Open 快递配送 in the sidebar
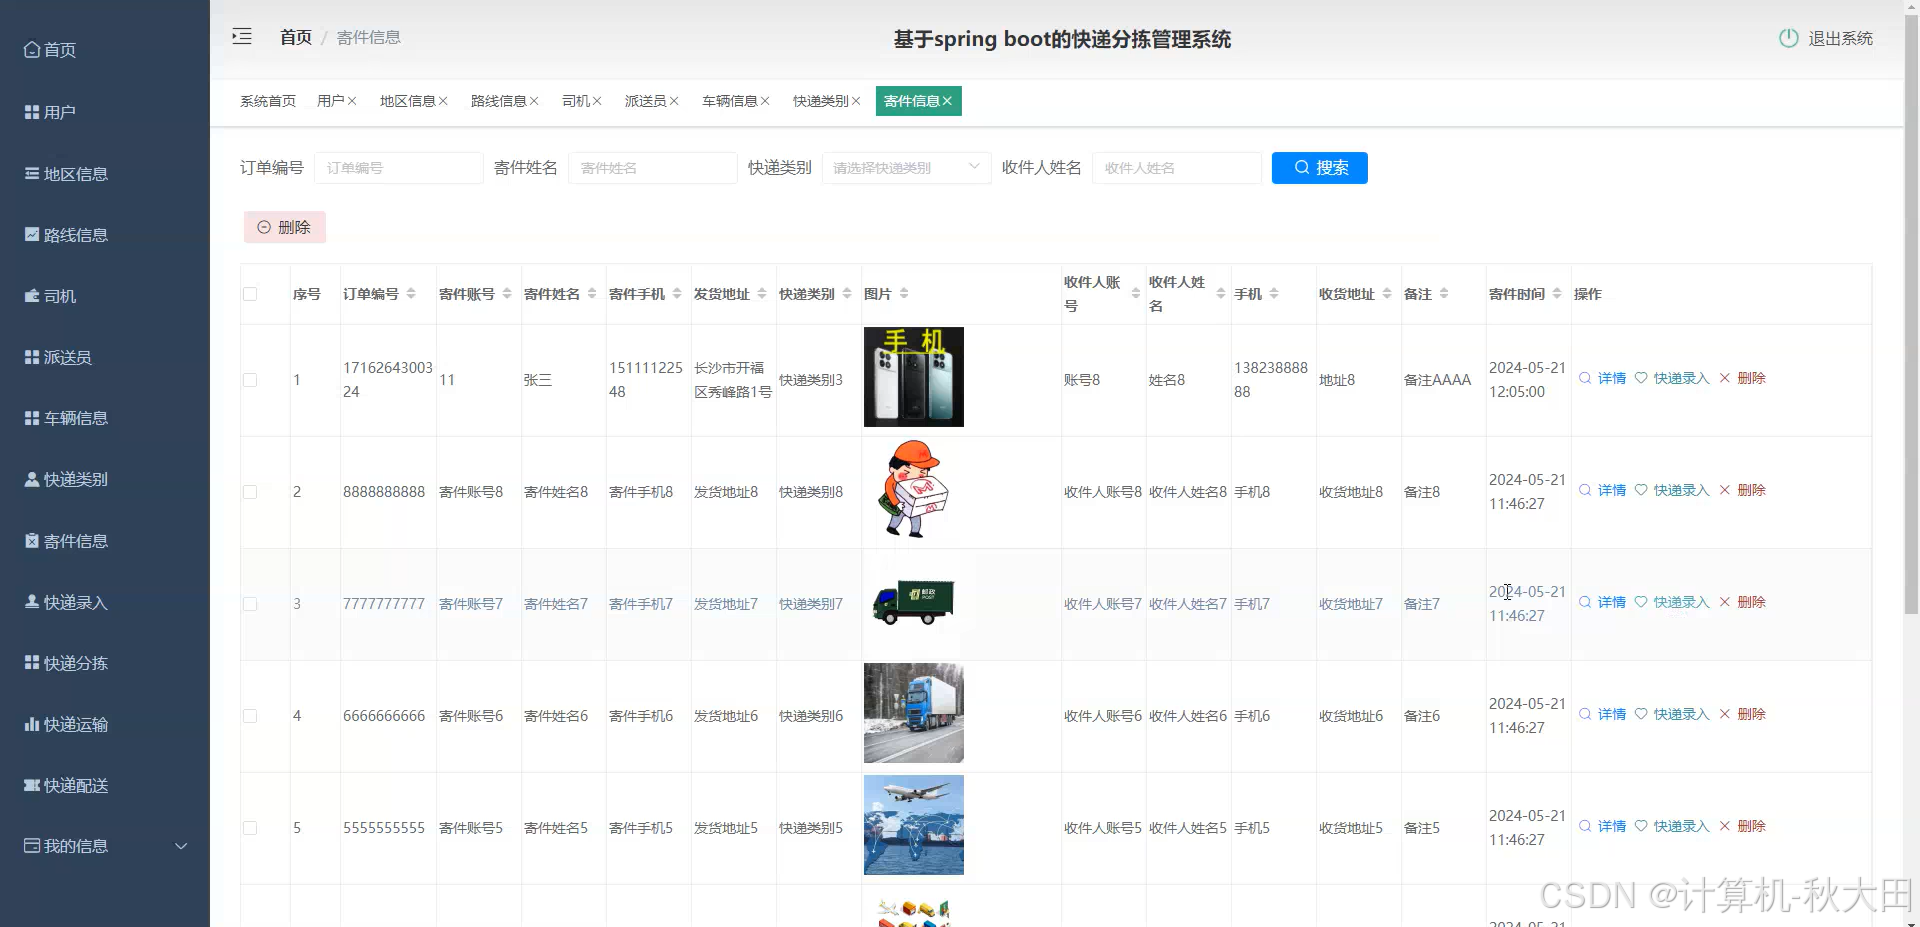Image resolution: width=1920 pixels, height=927 pixels. (66, 785)
